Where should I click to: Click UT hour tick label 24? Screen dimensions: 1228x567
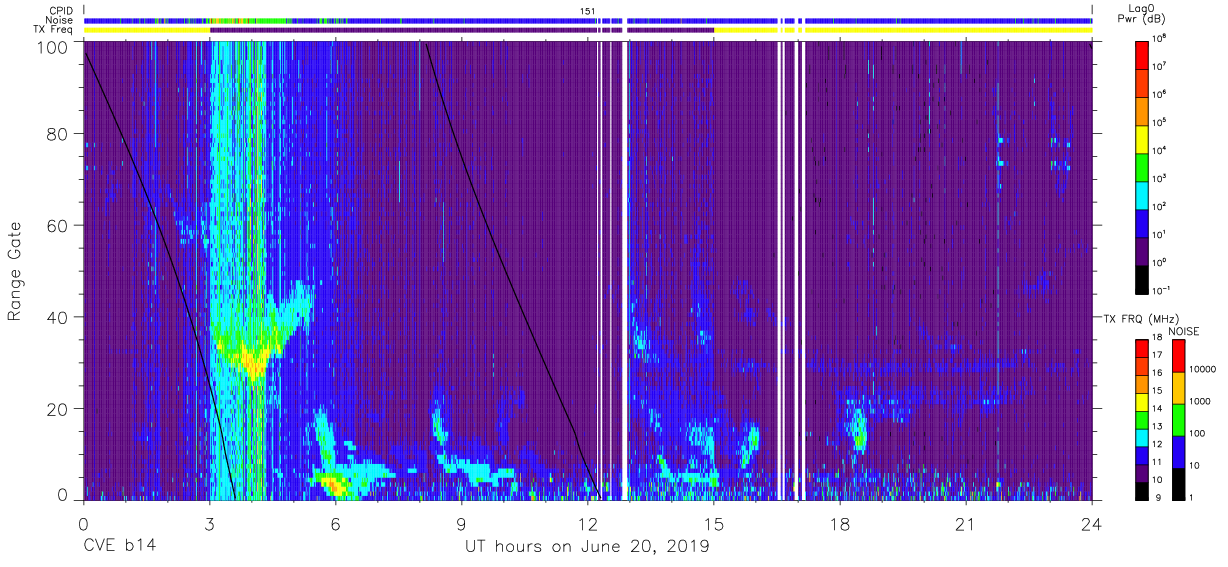click(1092, 524)
